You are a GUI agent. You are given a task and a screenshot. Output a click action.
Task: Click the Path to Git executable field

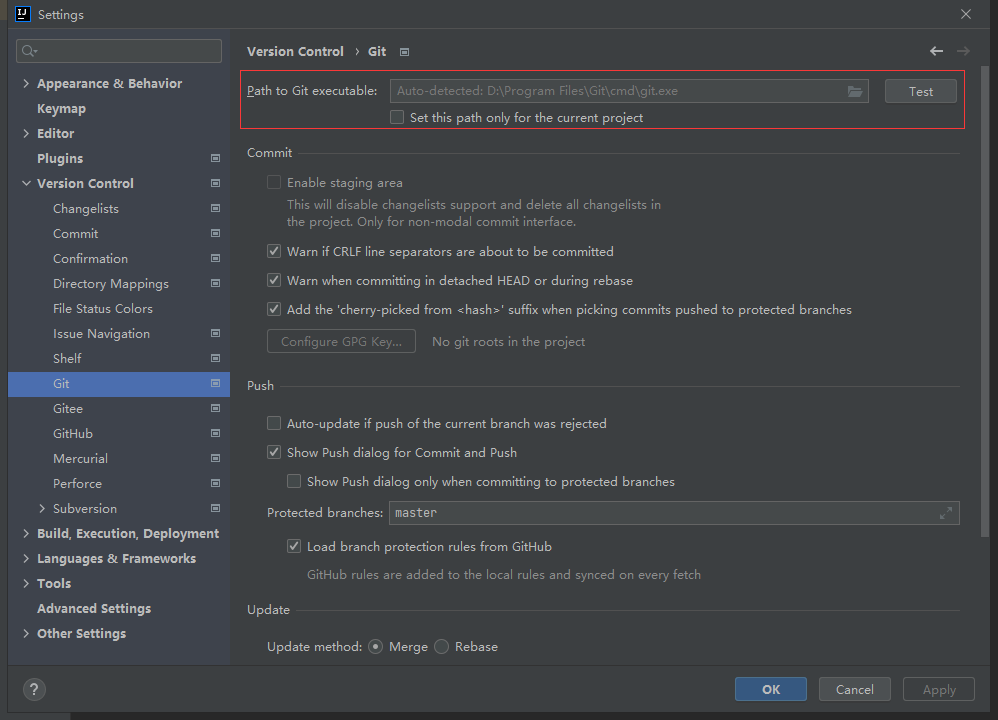coord(629,91)
